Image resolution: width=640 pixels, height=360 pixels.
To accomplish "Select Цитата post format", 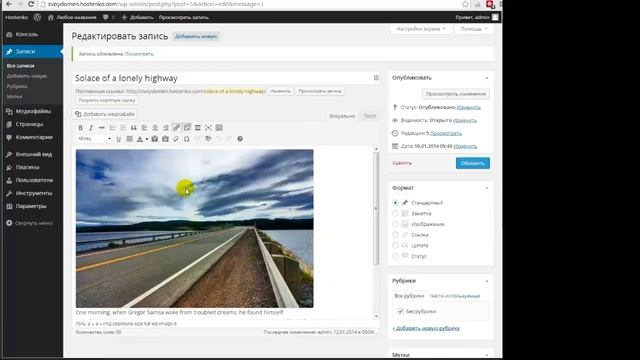I will click(395, 245).
